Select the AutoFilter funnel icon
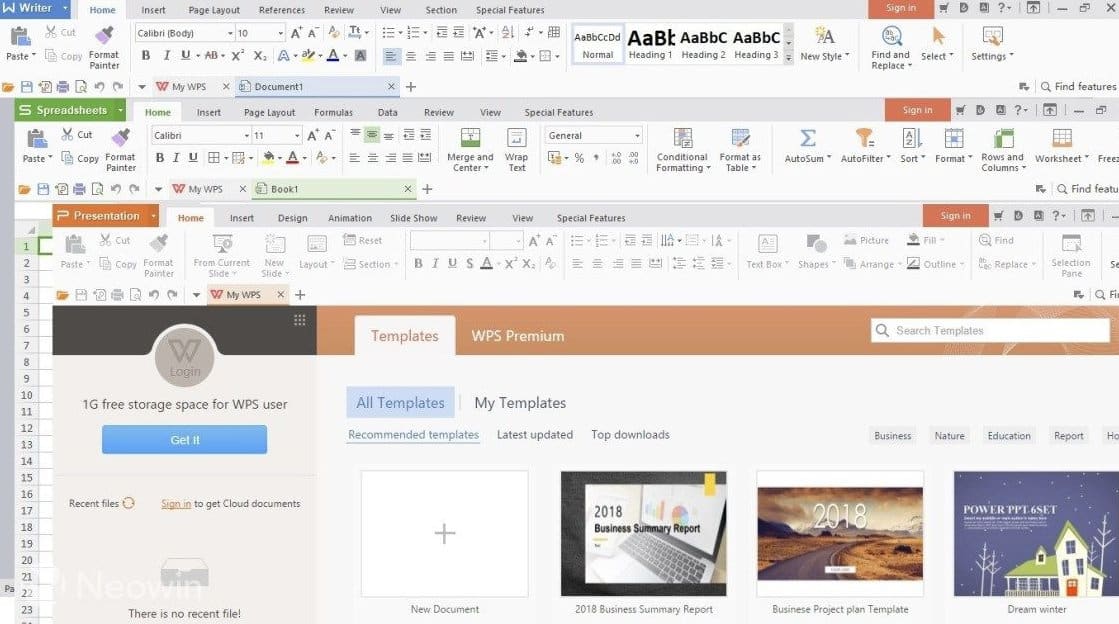The width and height of the screenshot is (1119, 624). tap(864, 139)
